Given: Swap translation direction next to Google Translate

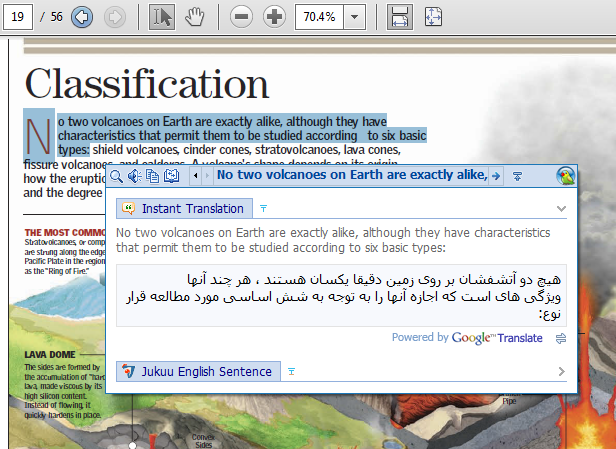Looking at the screenshot, I should (561, 339).
